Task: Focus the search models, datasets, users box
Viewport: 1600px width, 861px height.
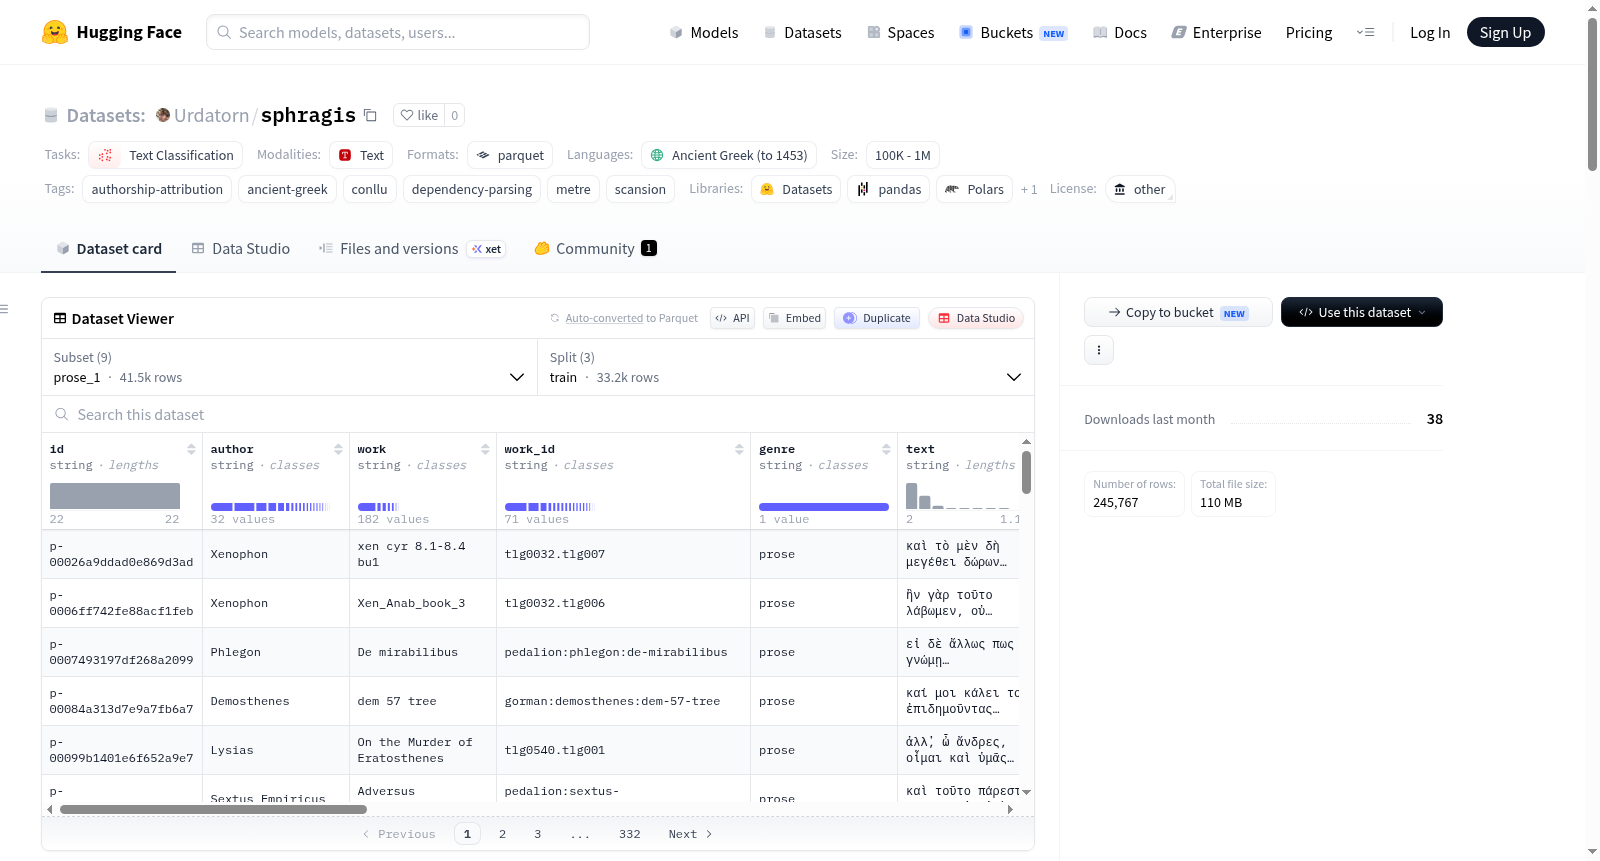Action: tap(398, 32)
